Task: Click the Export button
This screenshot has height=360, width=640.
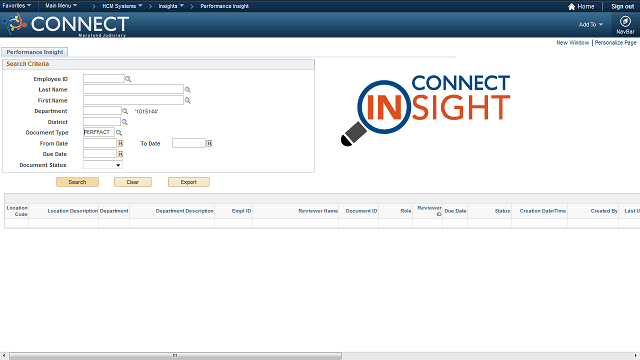Action: (189, 182)
